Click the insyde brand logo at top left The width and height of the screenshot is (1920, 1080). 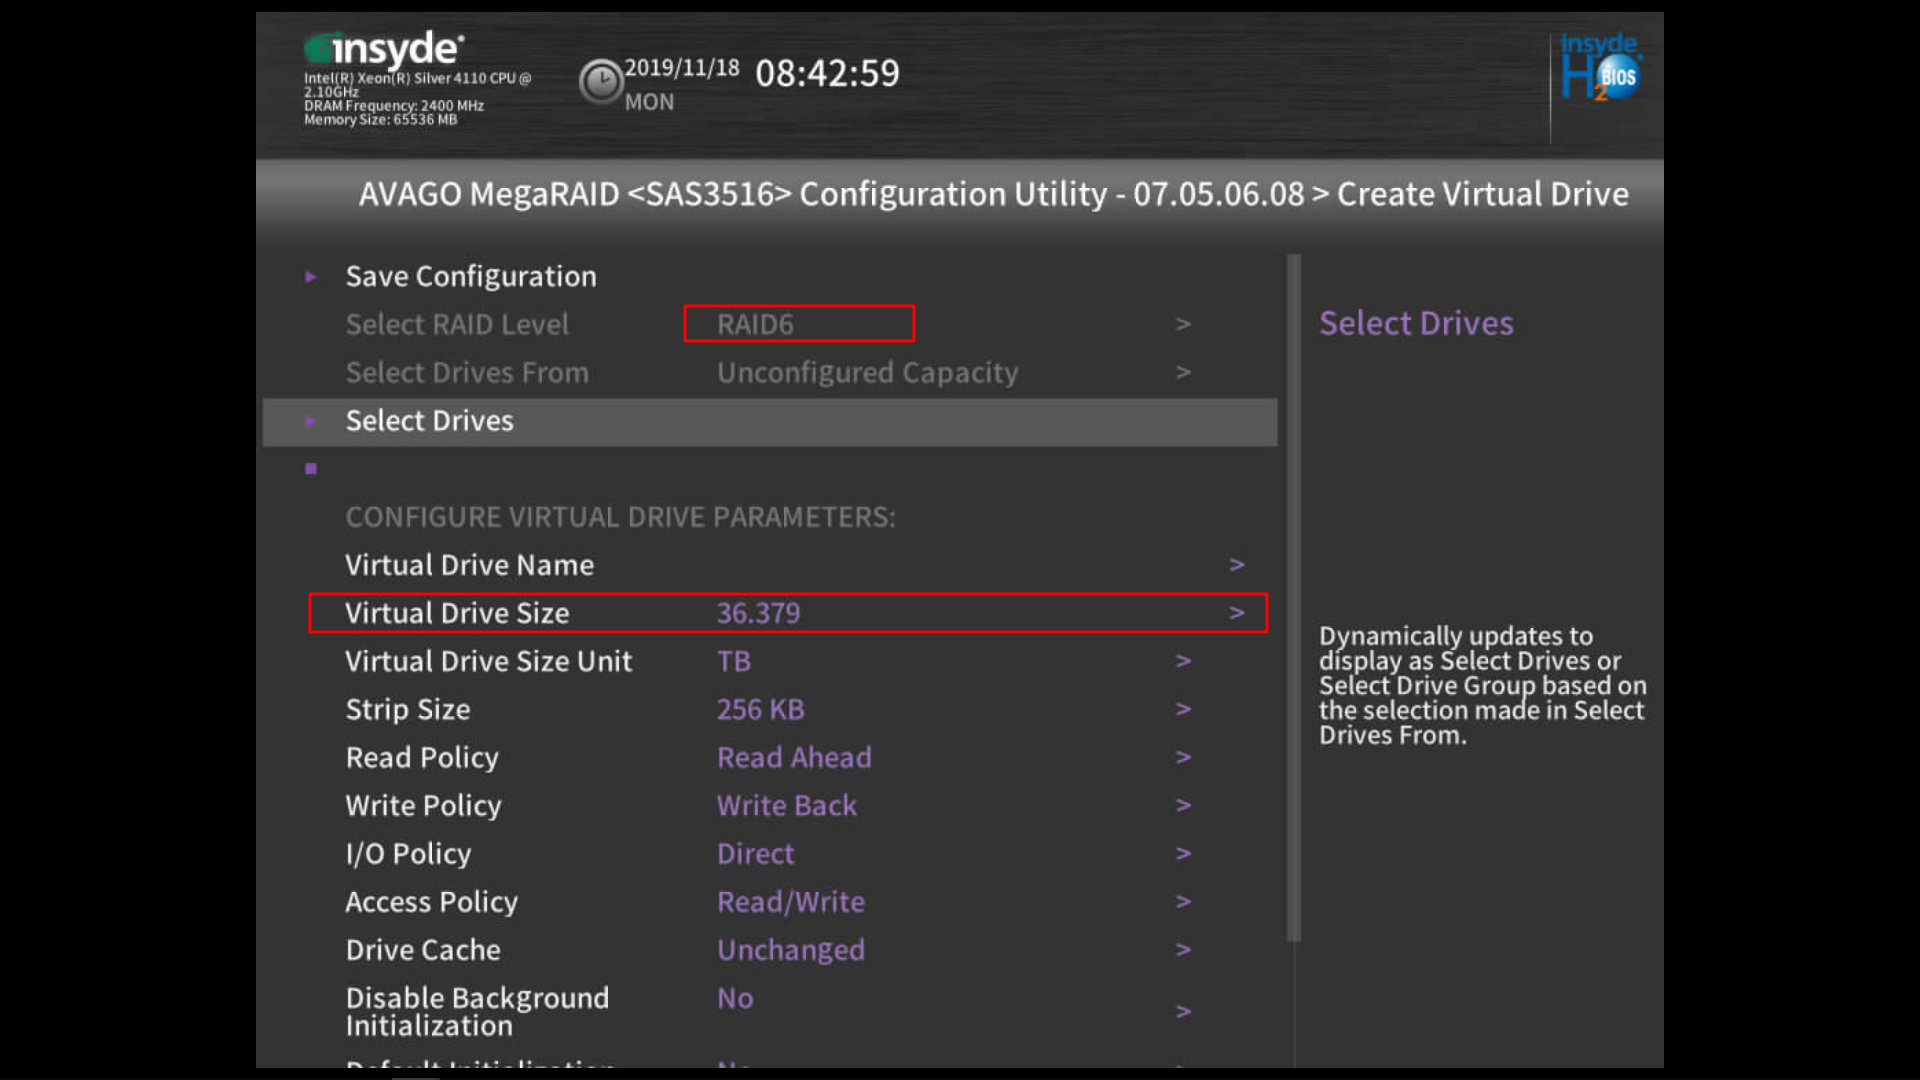click(384, 49)
